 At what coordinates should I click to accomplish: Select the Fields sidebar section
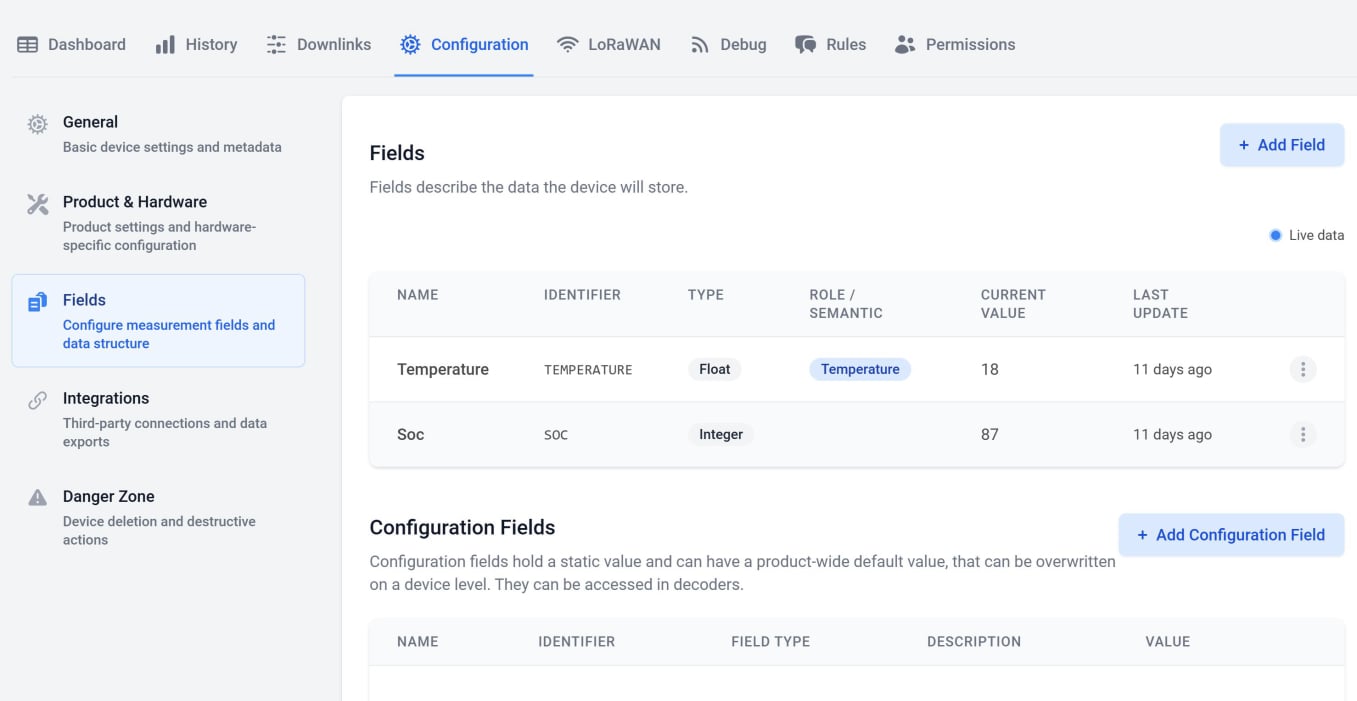pyautogui.click(x=158, y=320)
